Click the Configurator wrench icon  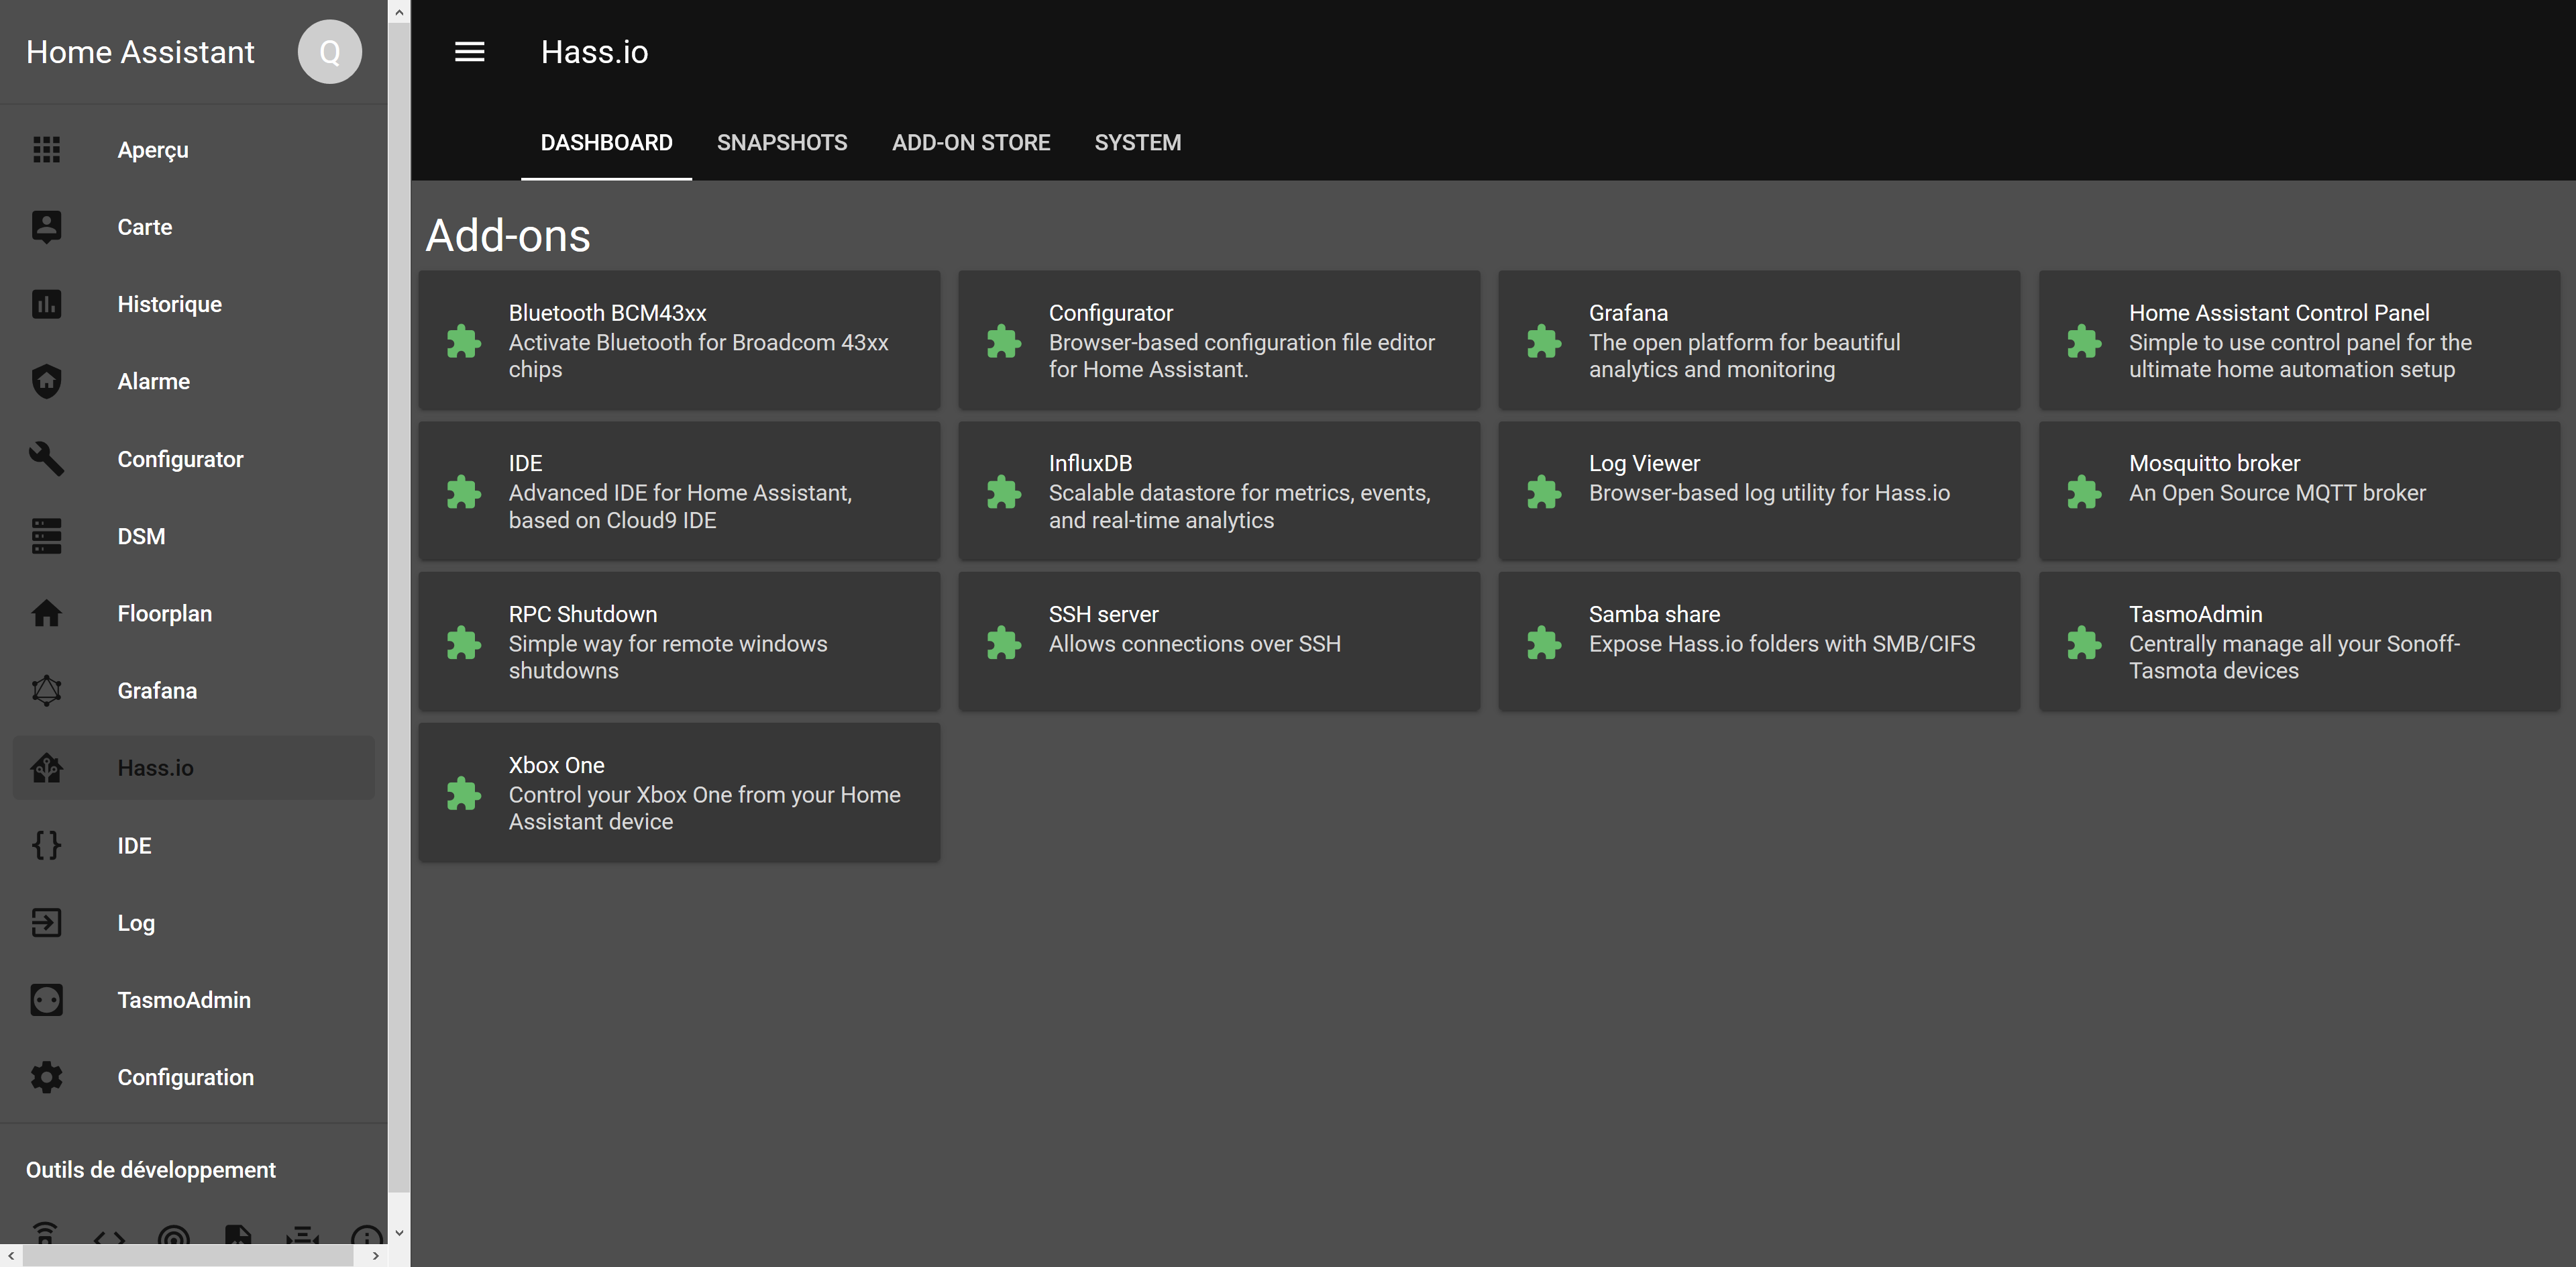coord(46,459)
